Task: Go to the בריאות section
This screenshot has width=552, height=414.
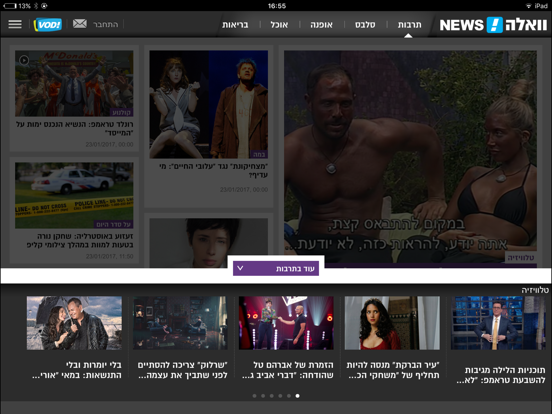Action: pyautogui.click(x=235, y=25)
